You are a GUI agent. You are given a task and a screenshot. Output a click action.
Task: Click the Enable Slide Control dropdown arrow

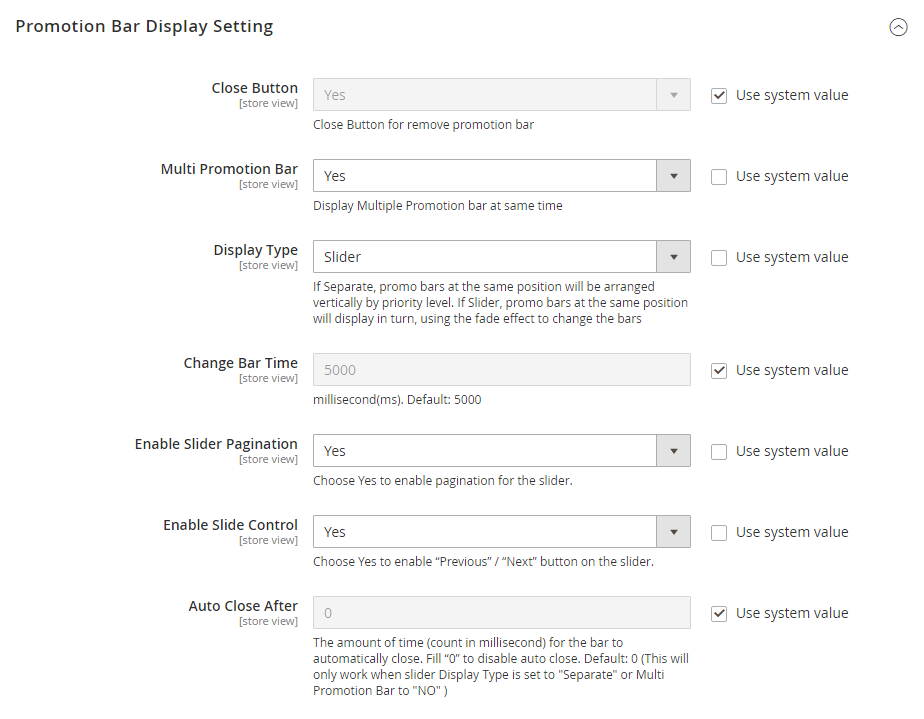tap(673, 532)
